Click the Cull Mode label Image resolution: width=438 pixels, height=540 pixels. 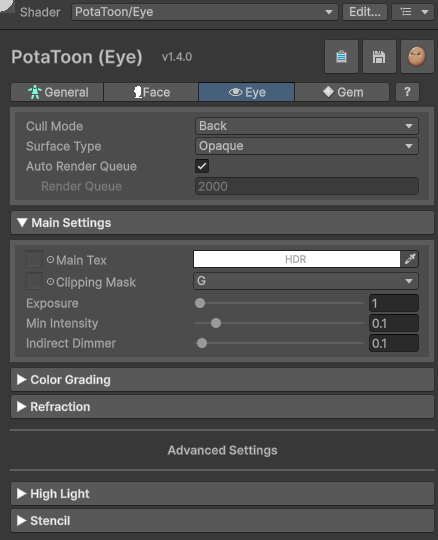tap(54, 126)
